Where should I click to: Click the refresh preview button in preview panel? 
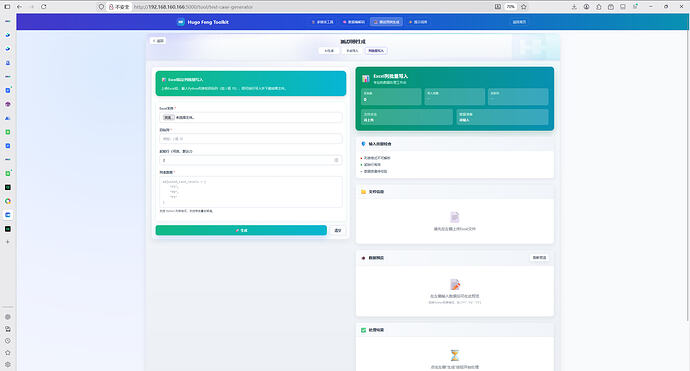540,258
